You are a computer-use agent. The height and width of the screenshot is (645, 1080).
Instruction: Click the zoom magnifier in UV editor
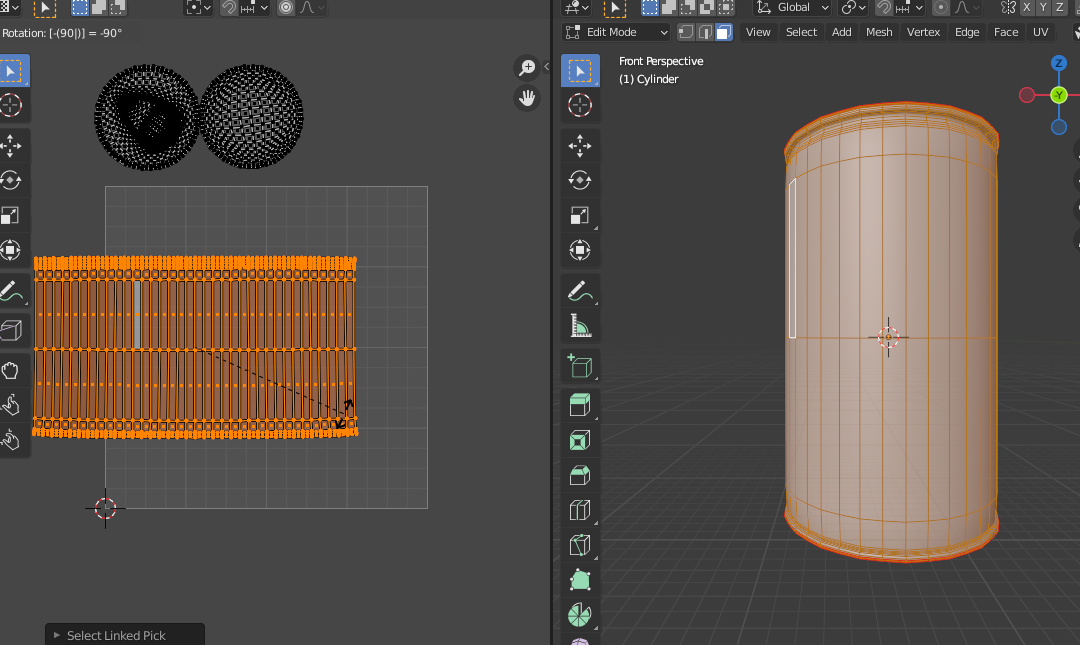point(526,68)
